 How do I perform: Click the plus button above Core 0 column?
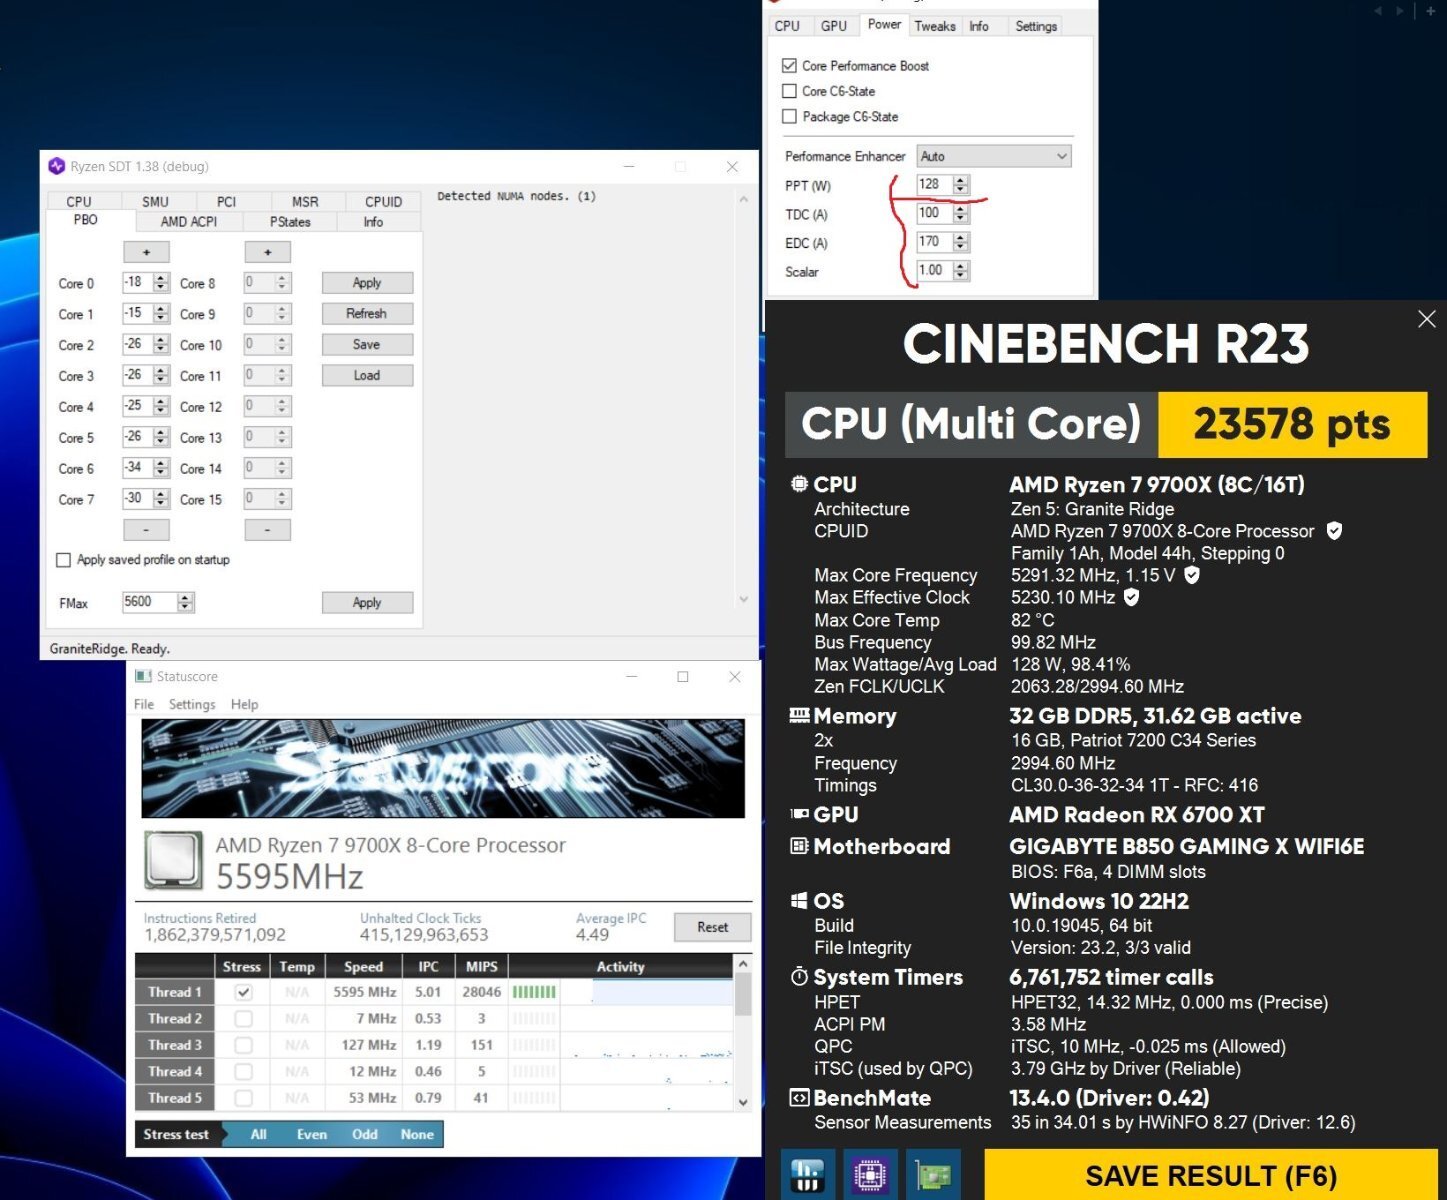point(146,252)
